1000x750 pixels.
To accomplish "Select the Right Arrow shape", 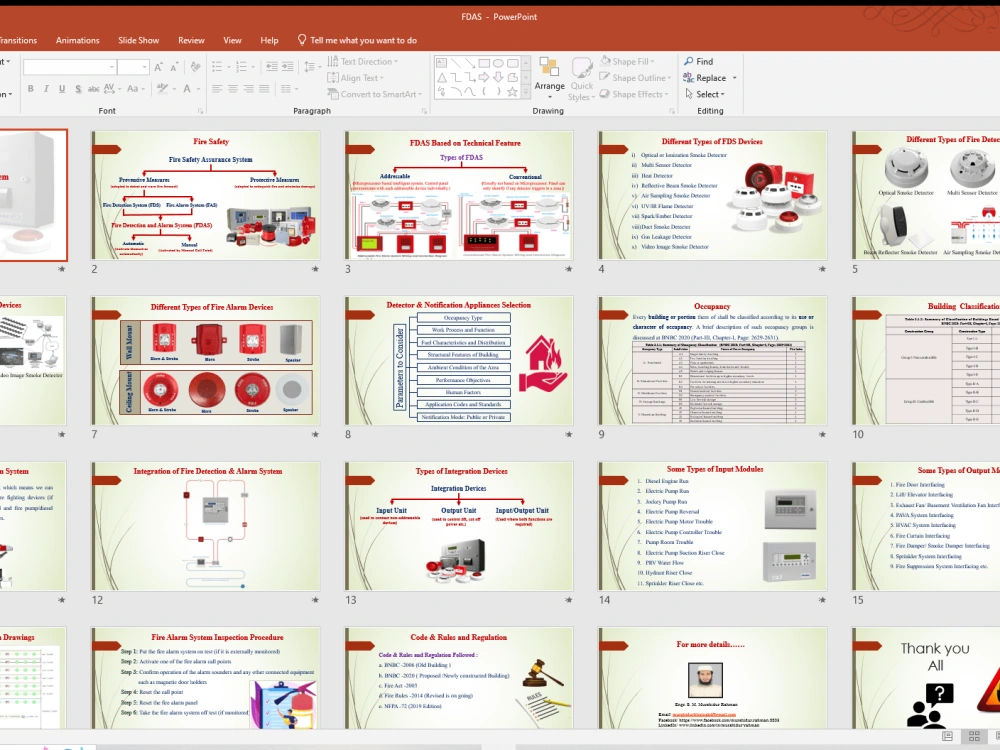I will tap(484, 77).
